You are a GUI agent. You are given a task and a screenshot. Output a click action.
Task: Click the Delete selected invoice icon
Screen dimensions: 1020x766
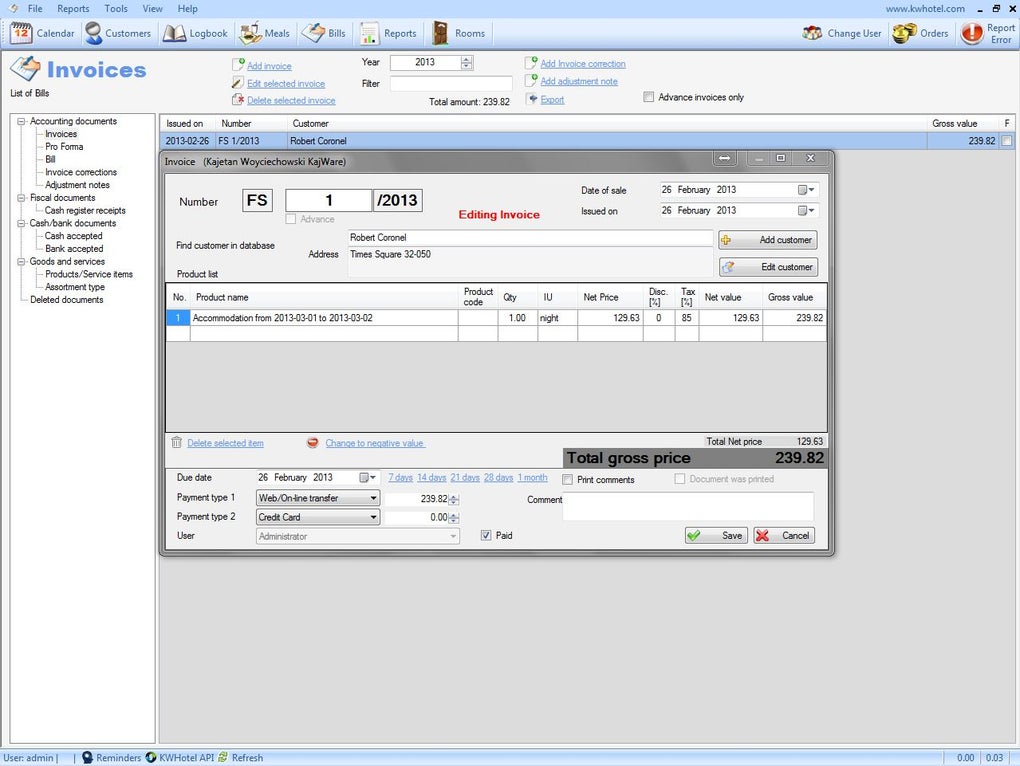tap(238, 99)
